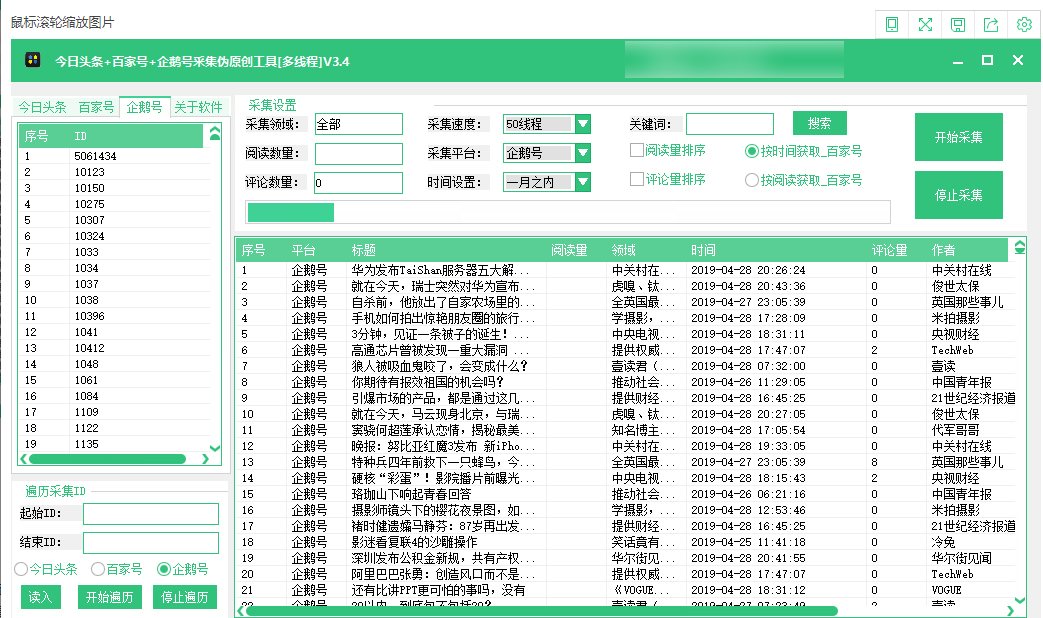Screen dimensions: 1043x618
Task: Sort by the 阅读量 column header
Action: 569,250
